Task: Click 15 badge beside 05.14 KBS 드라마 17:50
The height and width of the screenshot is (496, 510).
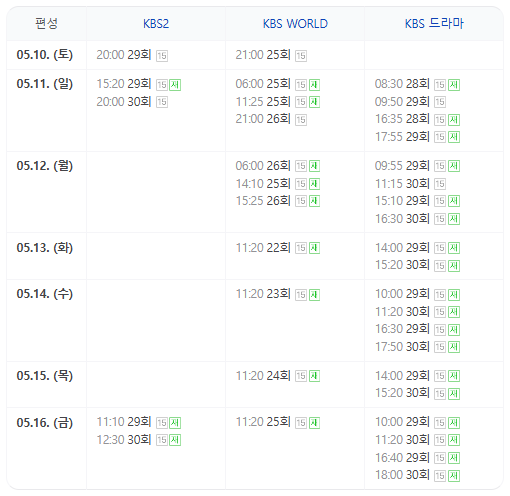Action: (x=440, y=347)
